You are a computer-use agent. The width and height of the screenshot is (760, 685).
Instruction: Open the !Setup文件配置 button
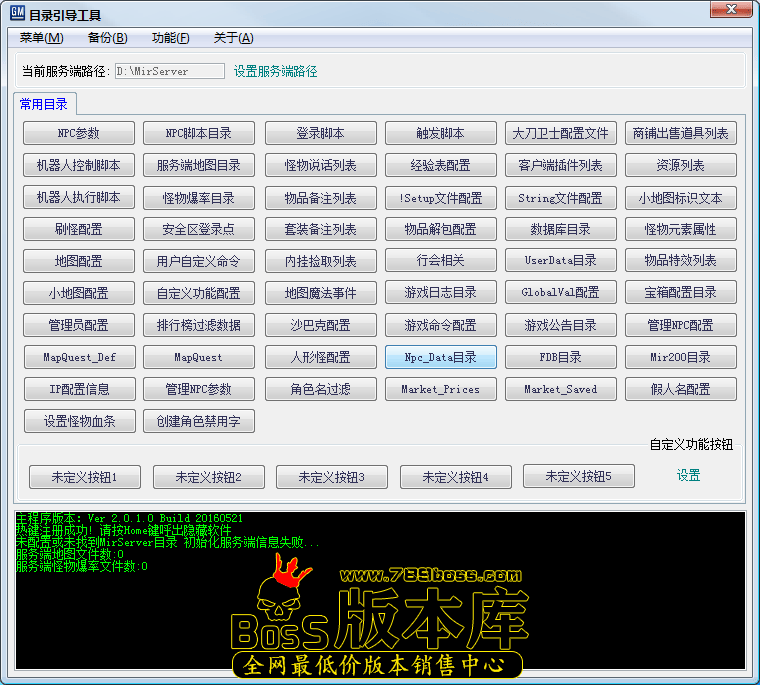point(440,197)
